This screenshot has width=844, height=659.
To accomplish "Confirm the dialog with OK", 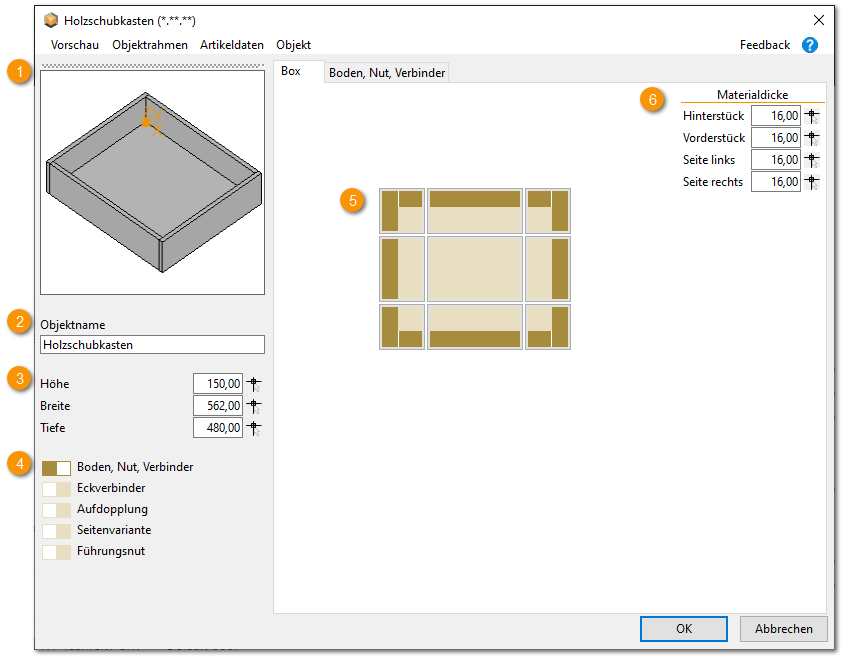I will (x=684, y=629).
